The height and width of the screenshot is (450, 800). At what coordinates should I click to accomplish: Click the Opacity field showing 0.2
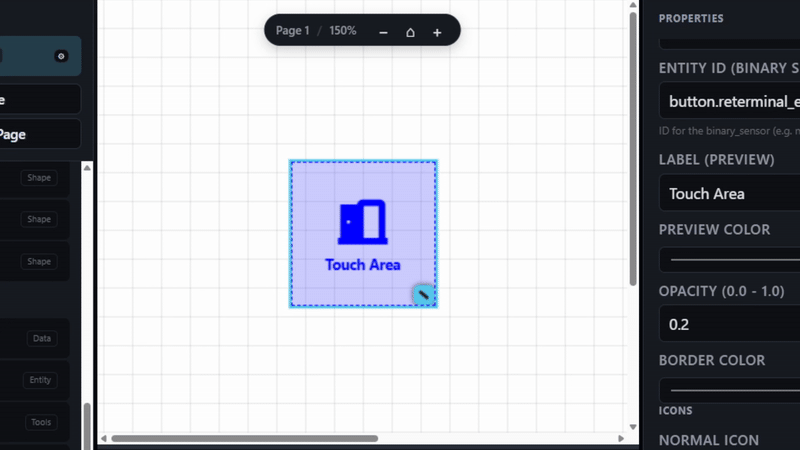tap(730, 324)
